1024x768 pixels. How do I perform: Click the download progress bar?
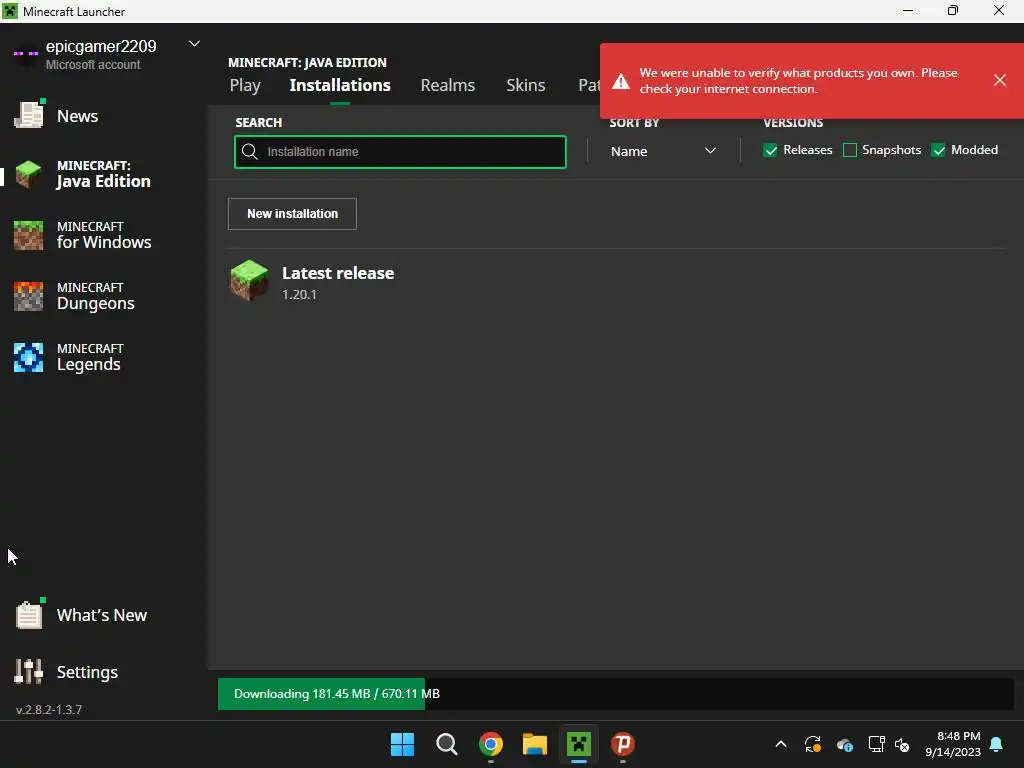tap(615, 694)
